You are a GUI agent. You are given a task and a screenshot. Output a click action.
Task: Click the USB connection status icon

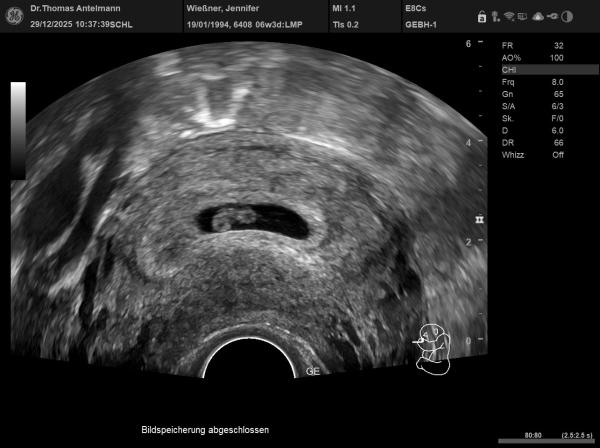pos(551,16)
